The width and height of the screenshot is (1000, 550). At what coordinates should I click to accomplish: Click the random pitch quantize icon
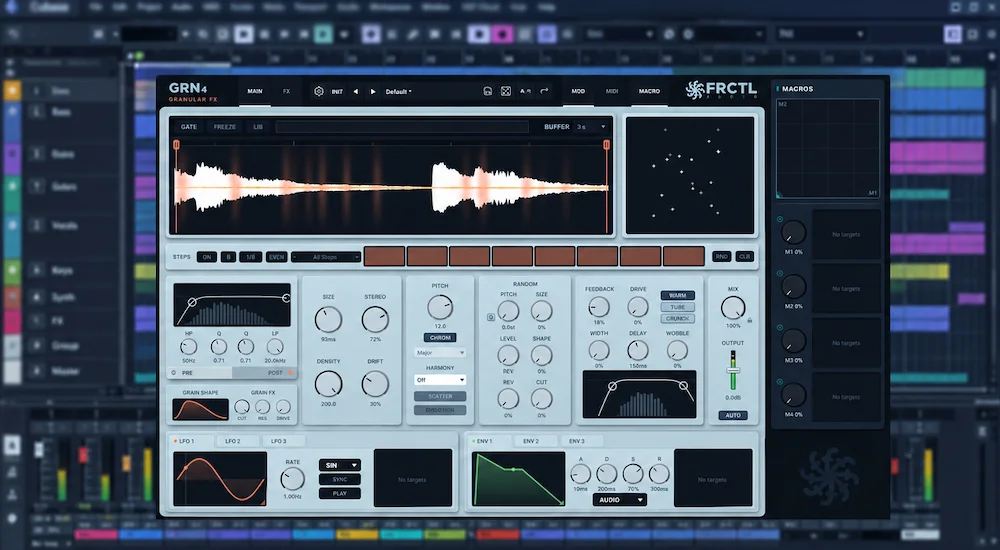coord(491,316)
